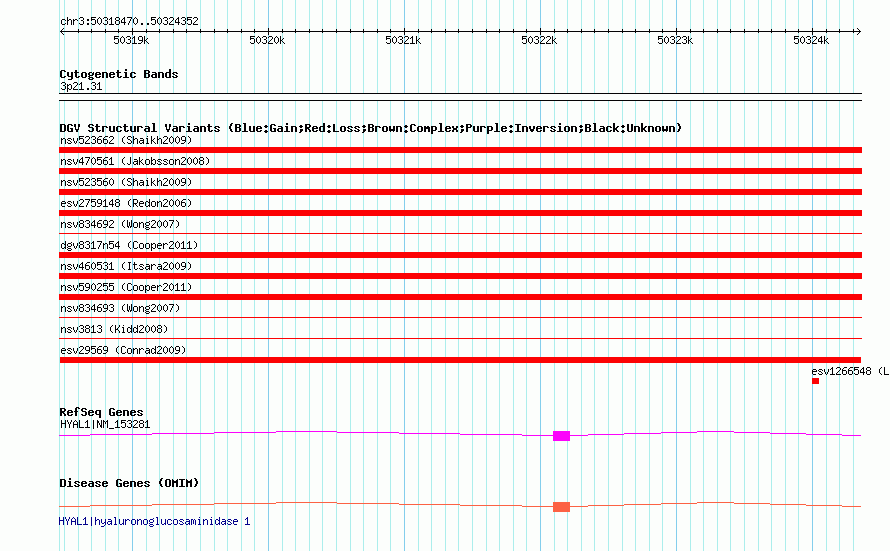Open HYAL1|NM_153281 RefSeq gene label
This screenshot has height=551, width=890.
click(105, 424)
